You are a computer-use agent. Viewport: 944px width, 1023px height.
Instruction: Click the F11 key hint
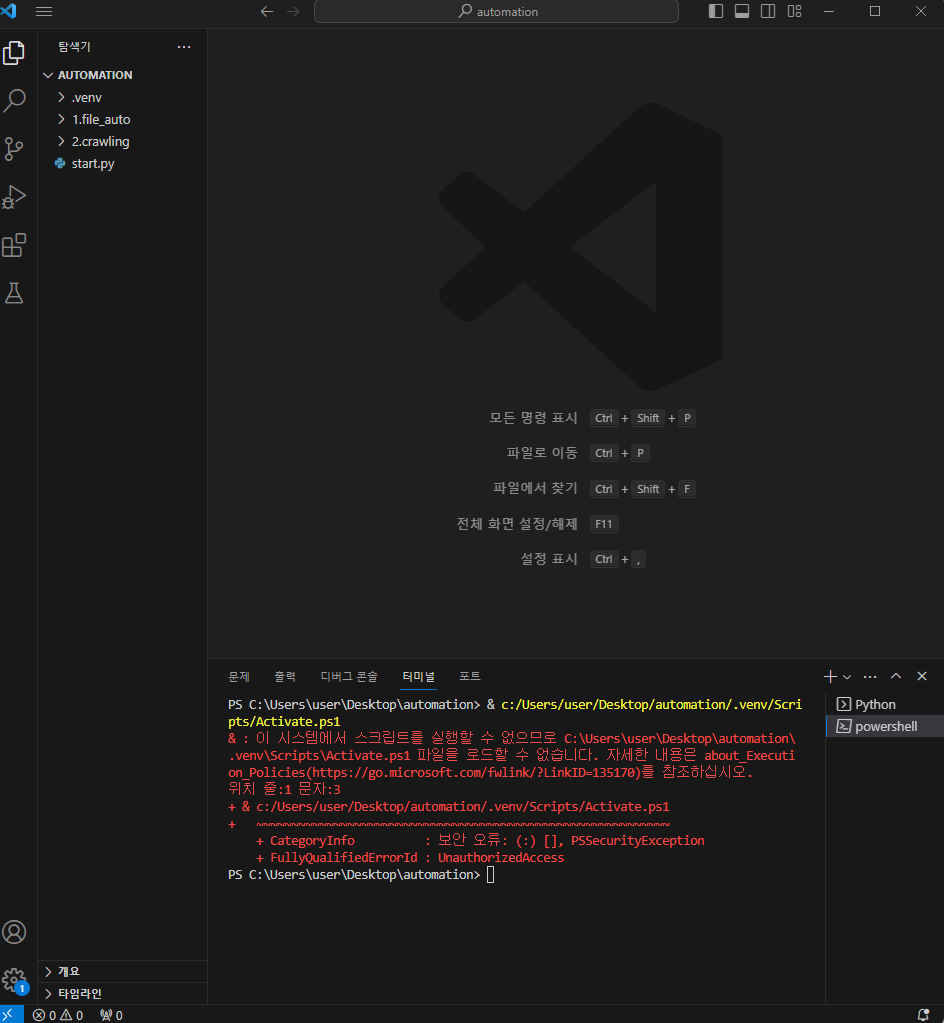(603, 524)
